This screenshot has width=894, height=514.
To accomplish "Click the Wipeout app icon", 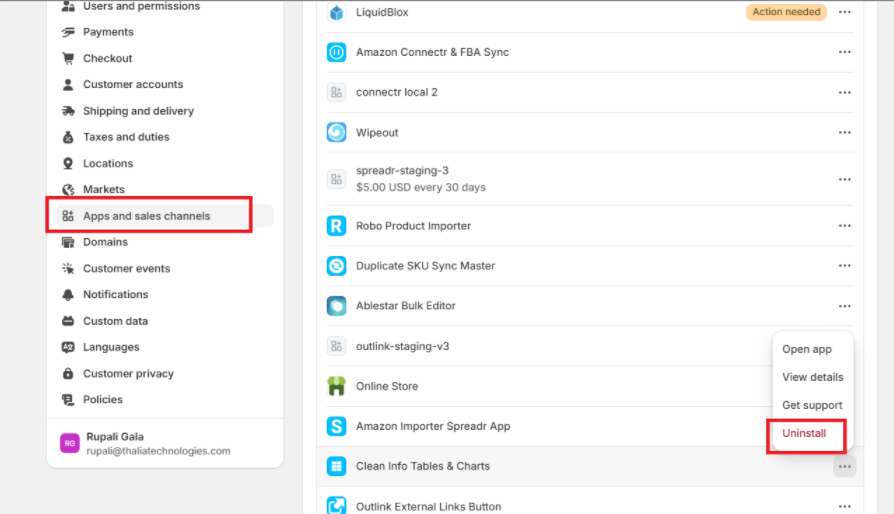I will (x=336, y=132).
